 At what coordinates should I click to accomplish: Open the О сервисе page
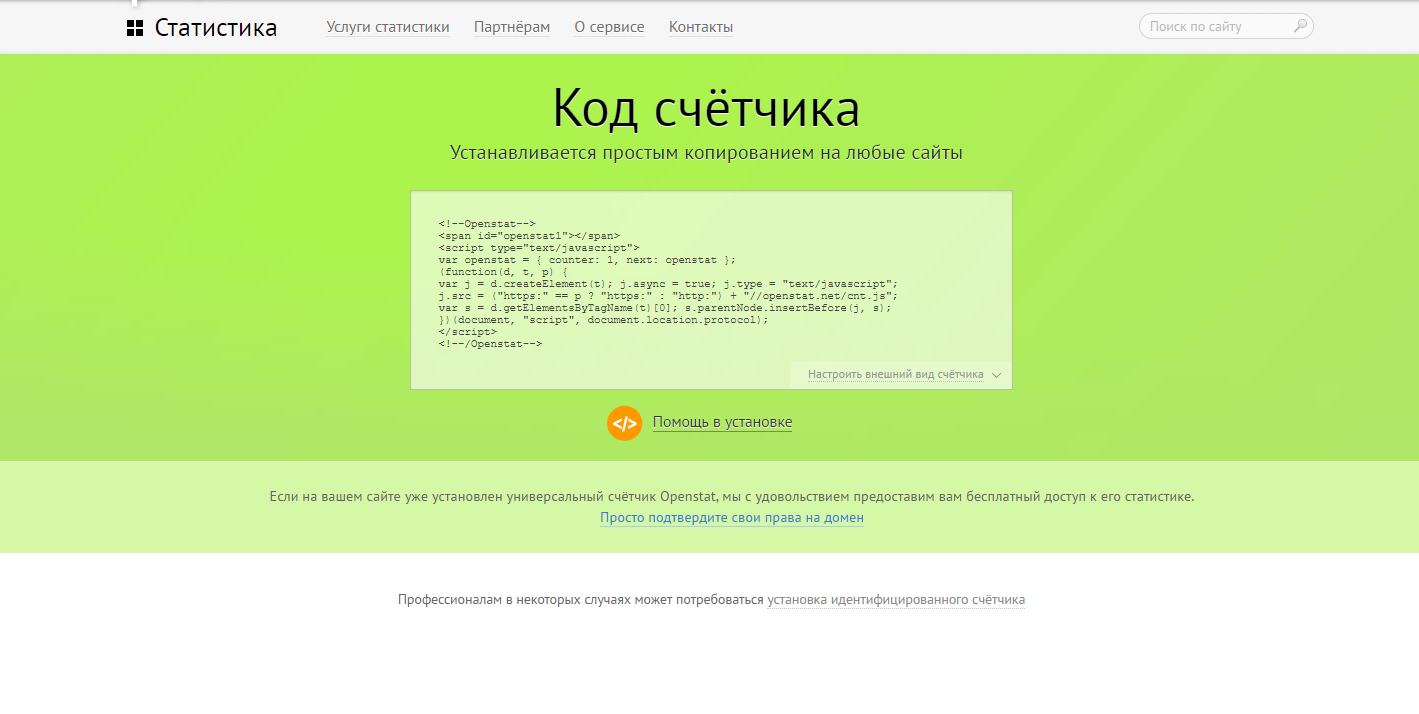click(x=609, y=27)
